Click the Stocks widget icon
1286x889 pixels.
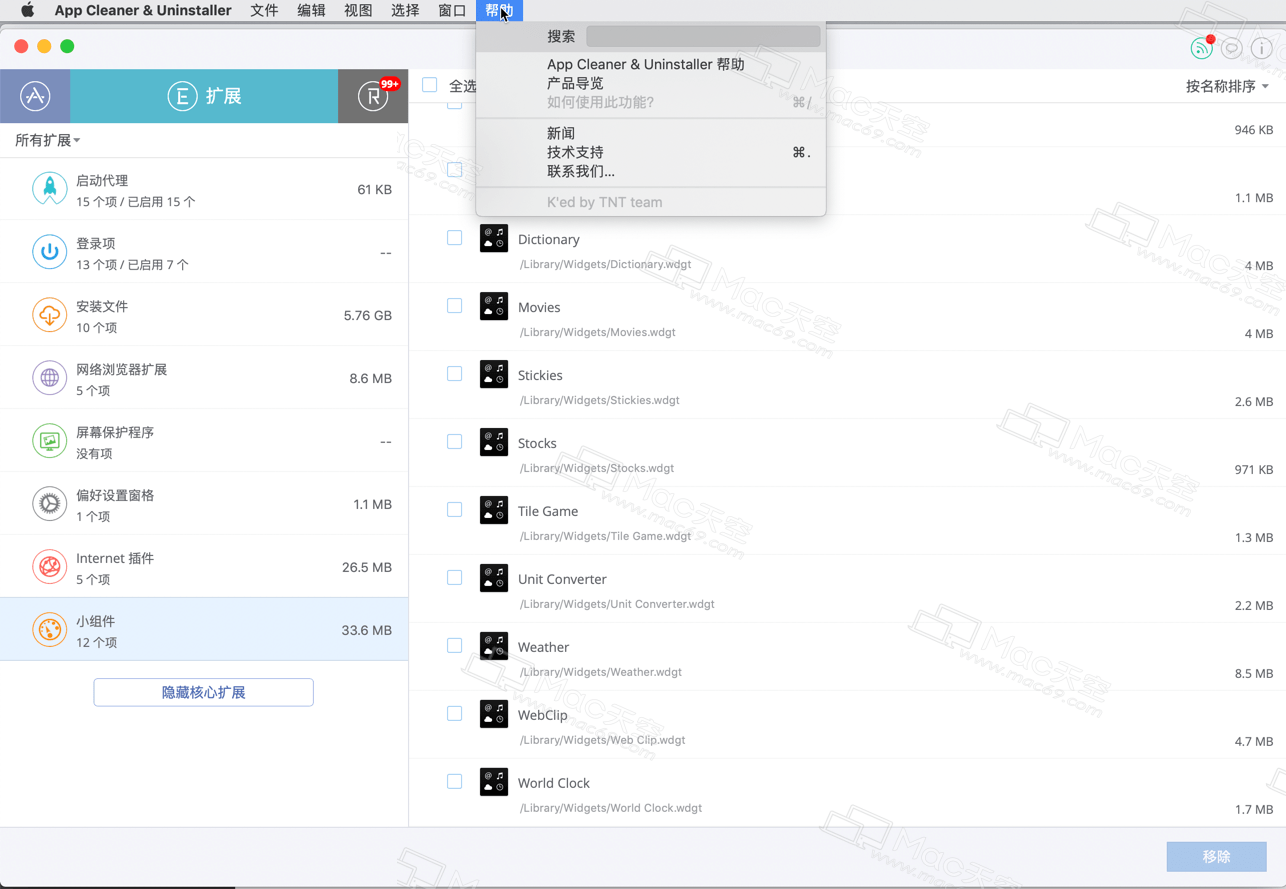(x=494, y=442)
